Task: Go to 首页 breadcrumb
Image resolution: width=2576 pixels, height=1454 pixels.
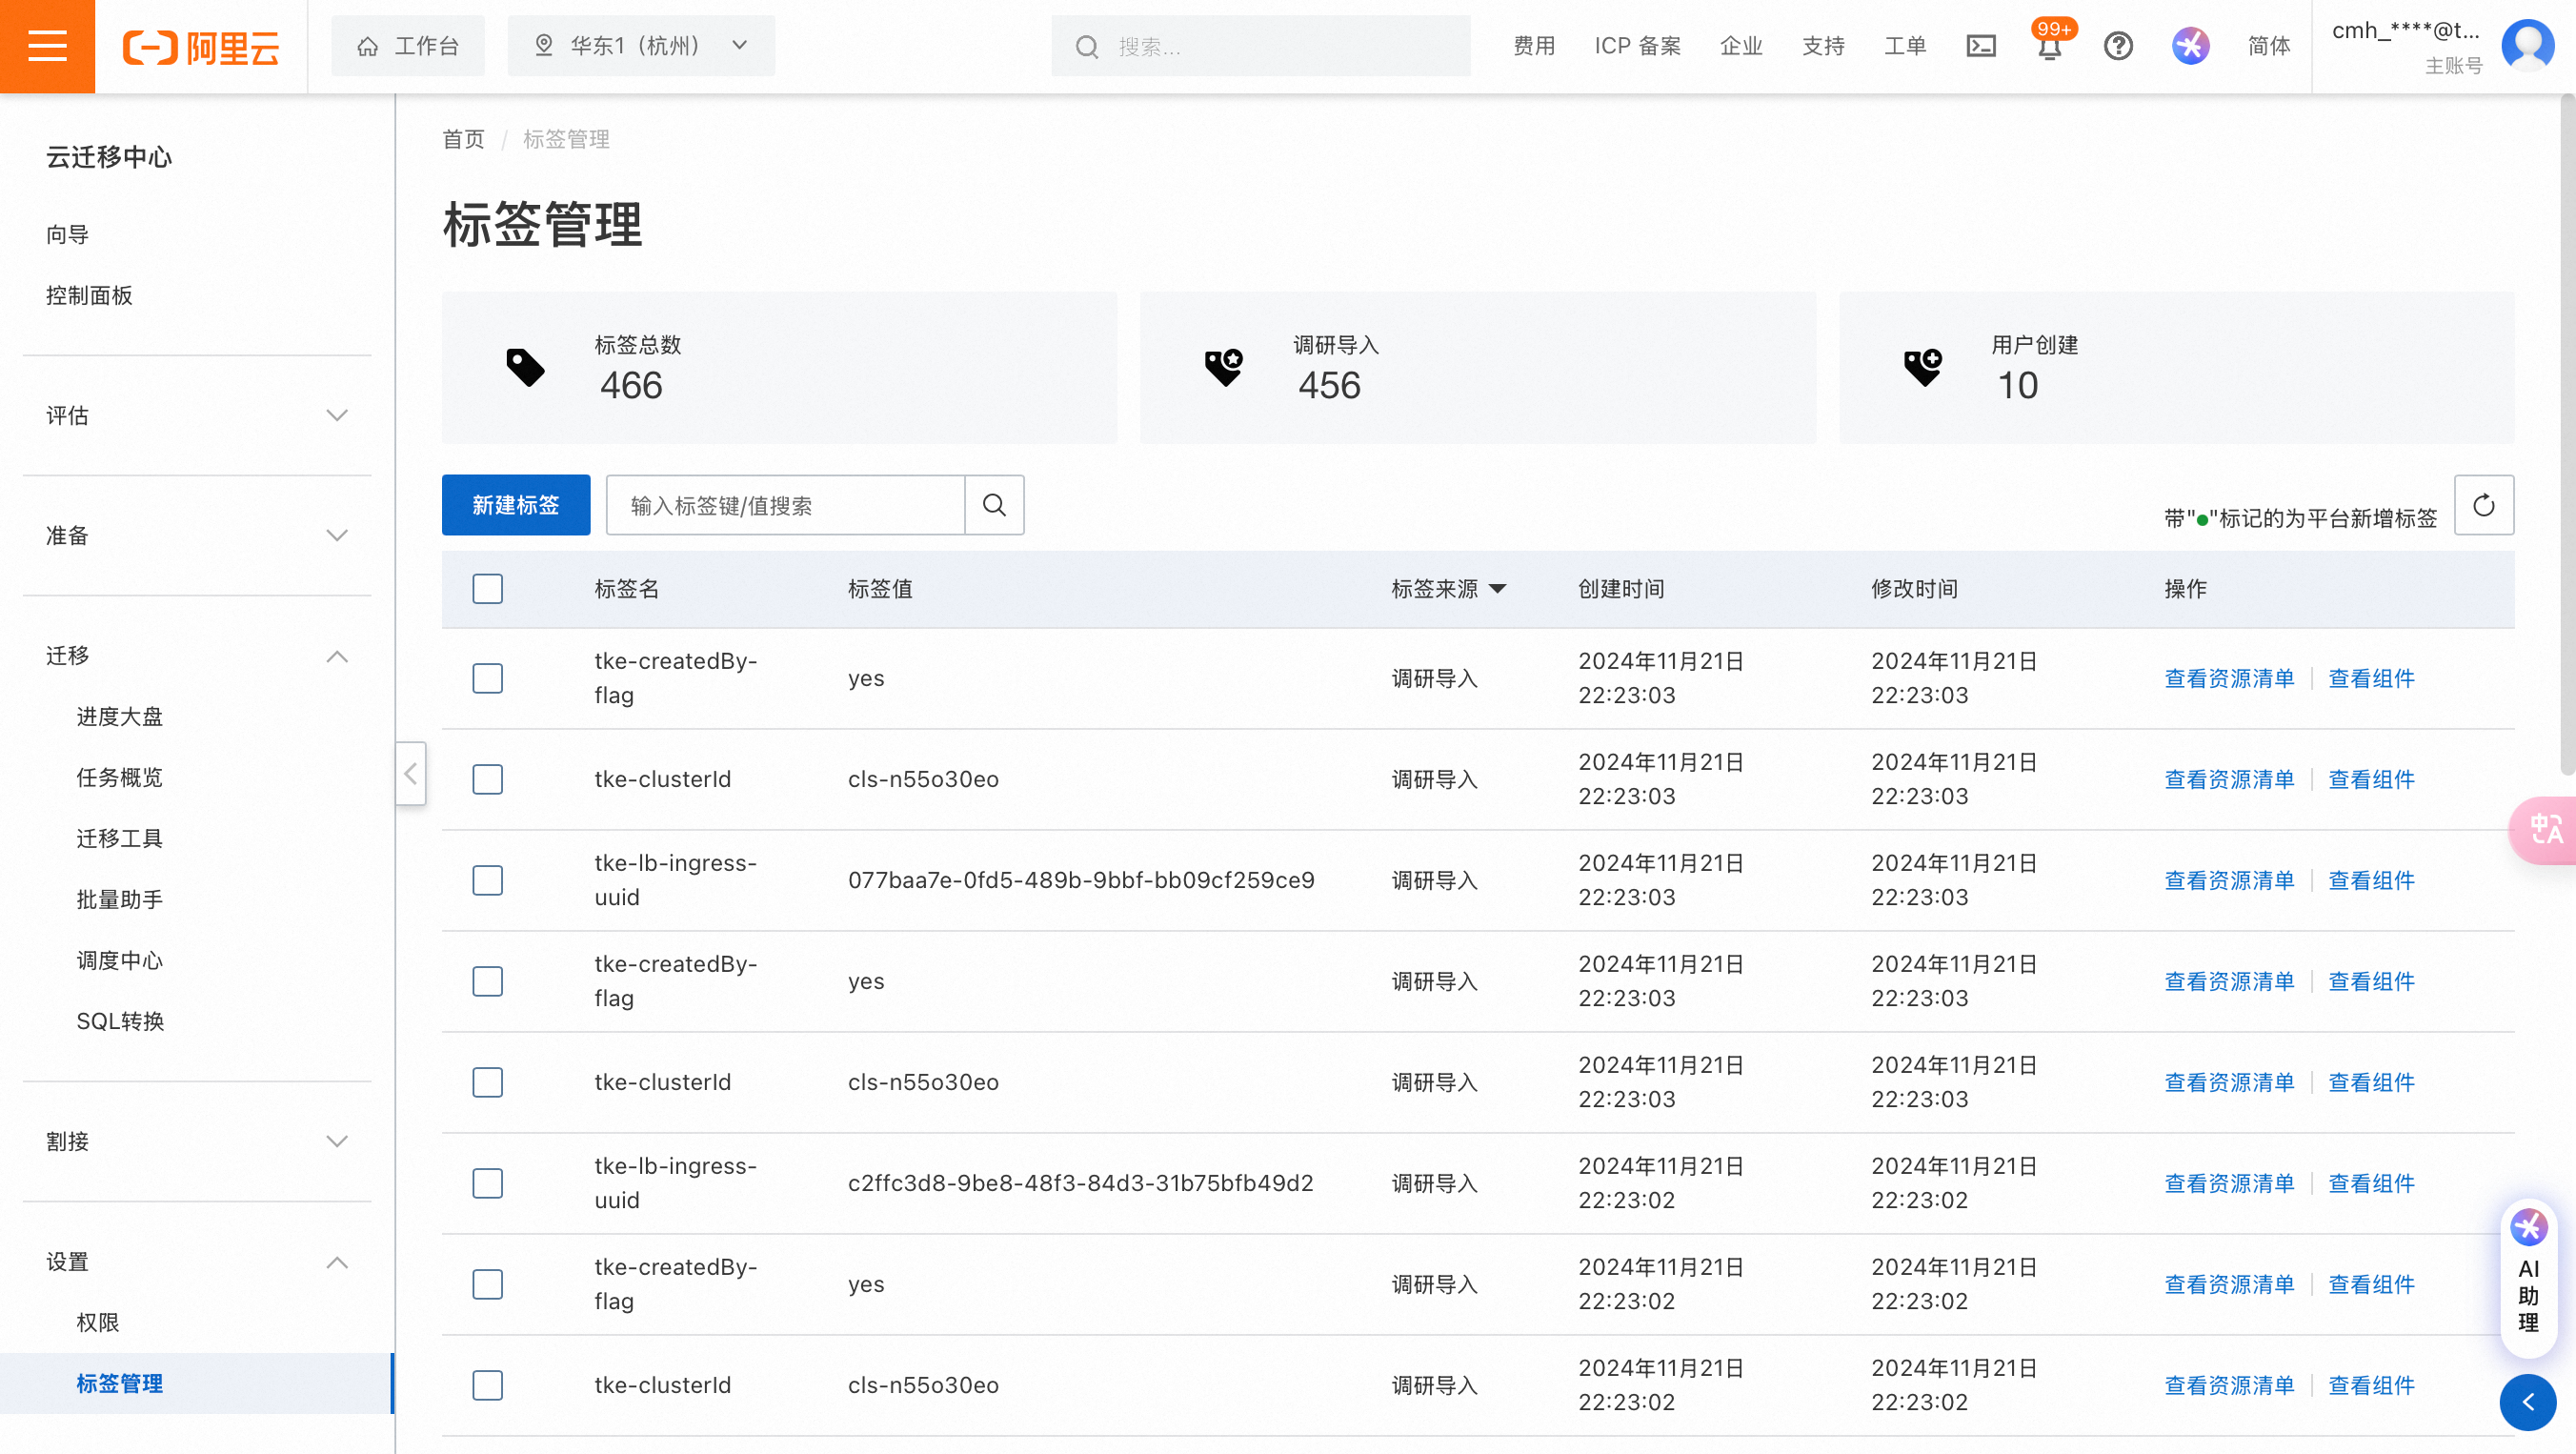Action: point(463,139)
